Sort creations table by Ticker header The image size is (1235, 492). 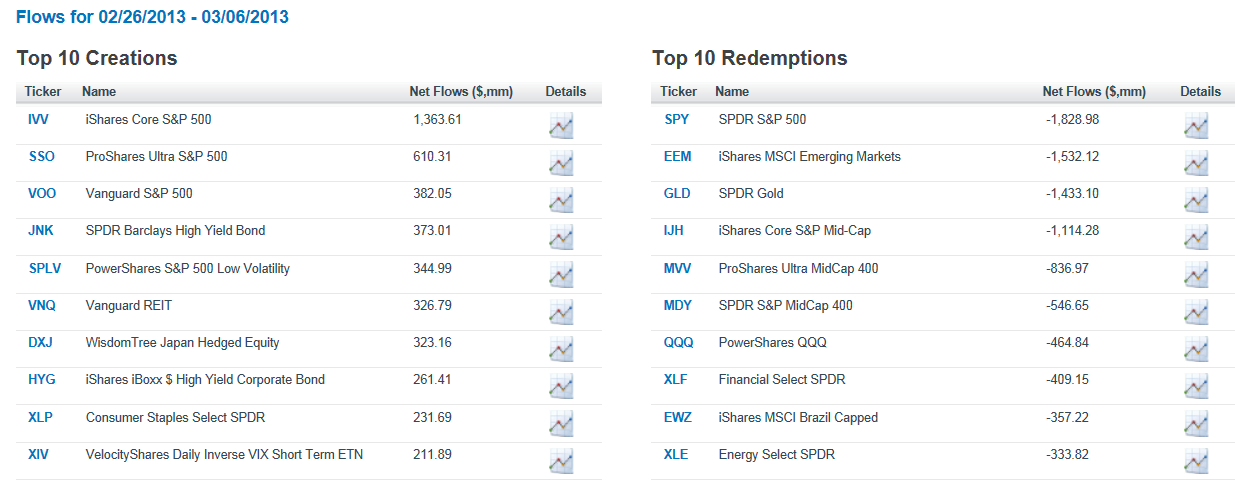coord(43,92)
